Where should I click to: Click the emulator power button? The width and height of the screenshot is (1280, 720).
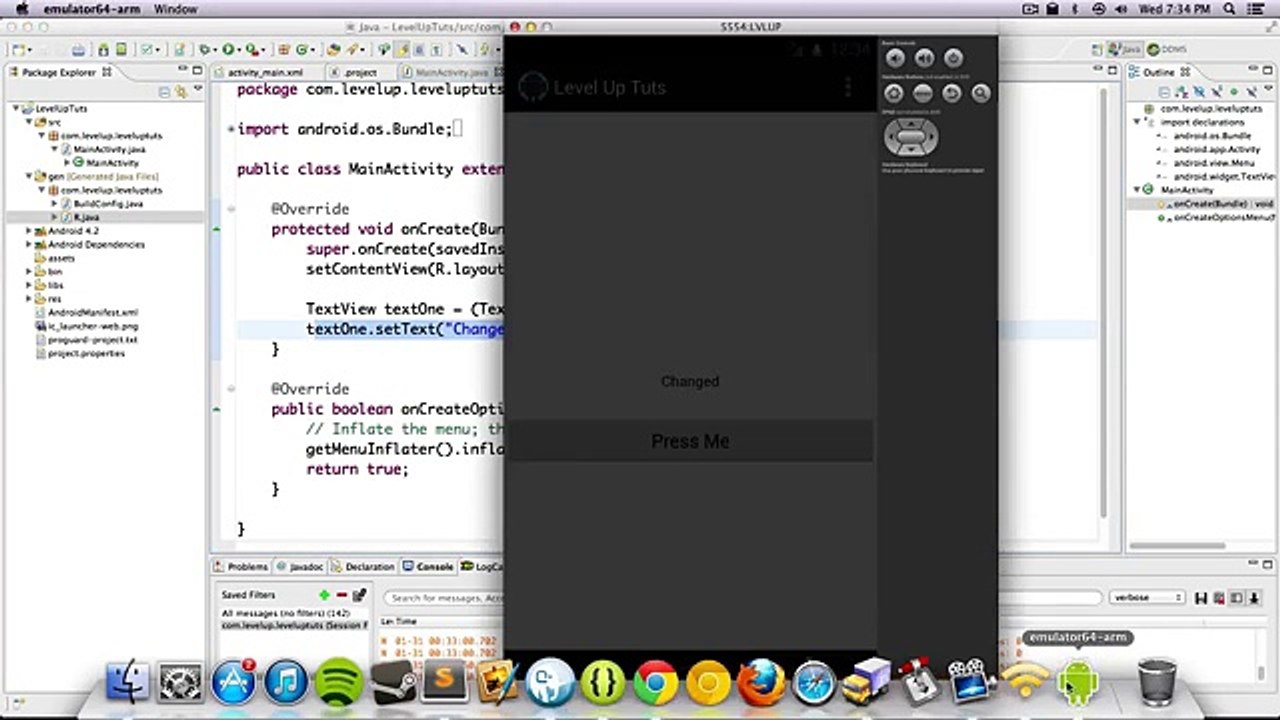pos(953,59)
